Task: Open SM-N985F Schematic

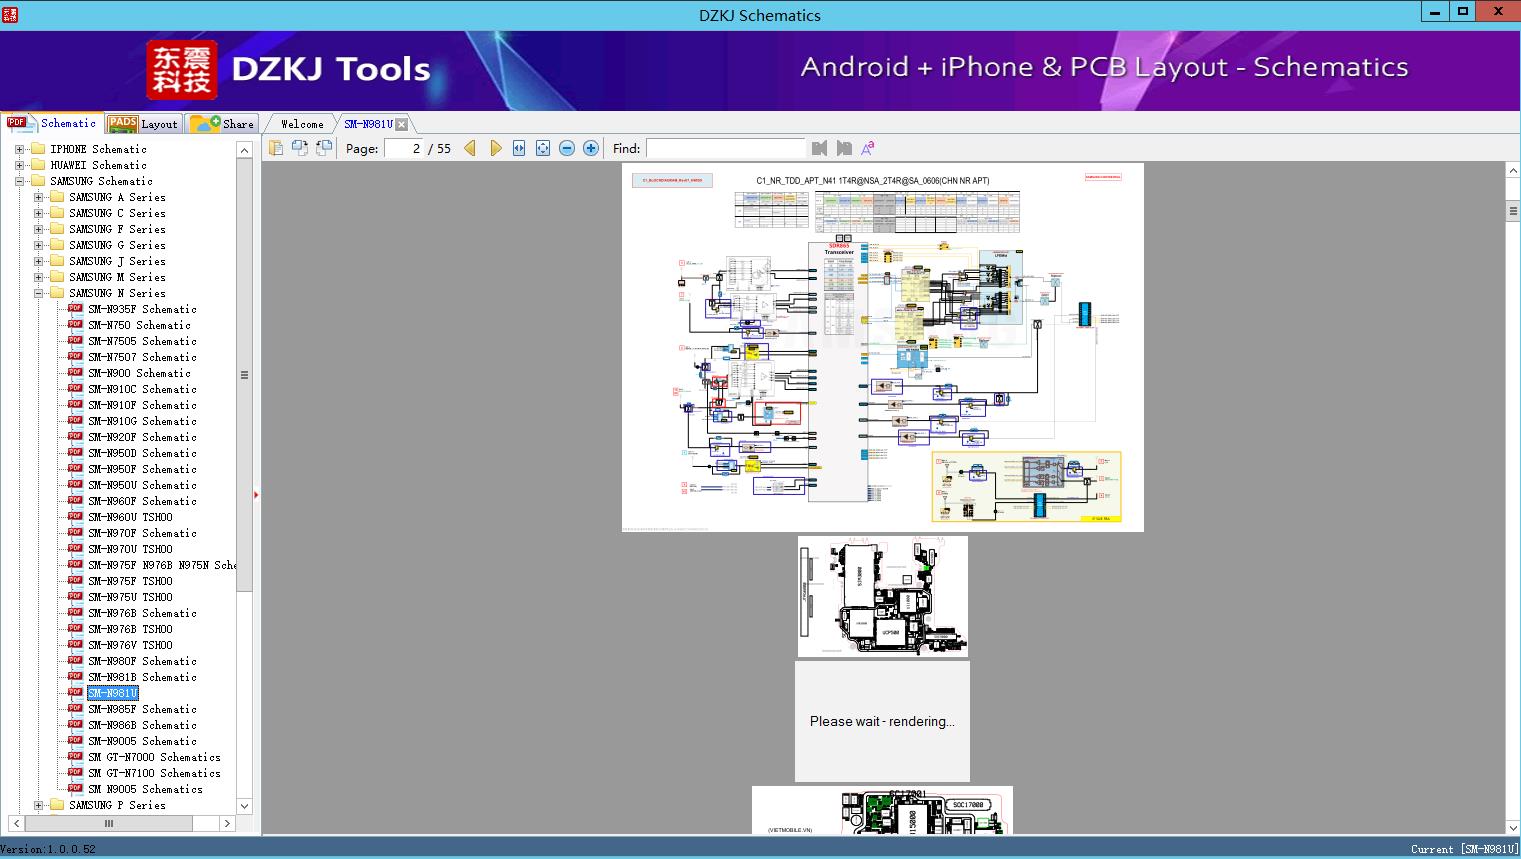Action: pyautogui.click(x=142, y=709)
